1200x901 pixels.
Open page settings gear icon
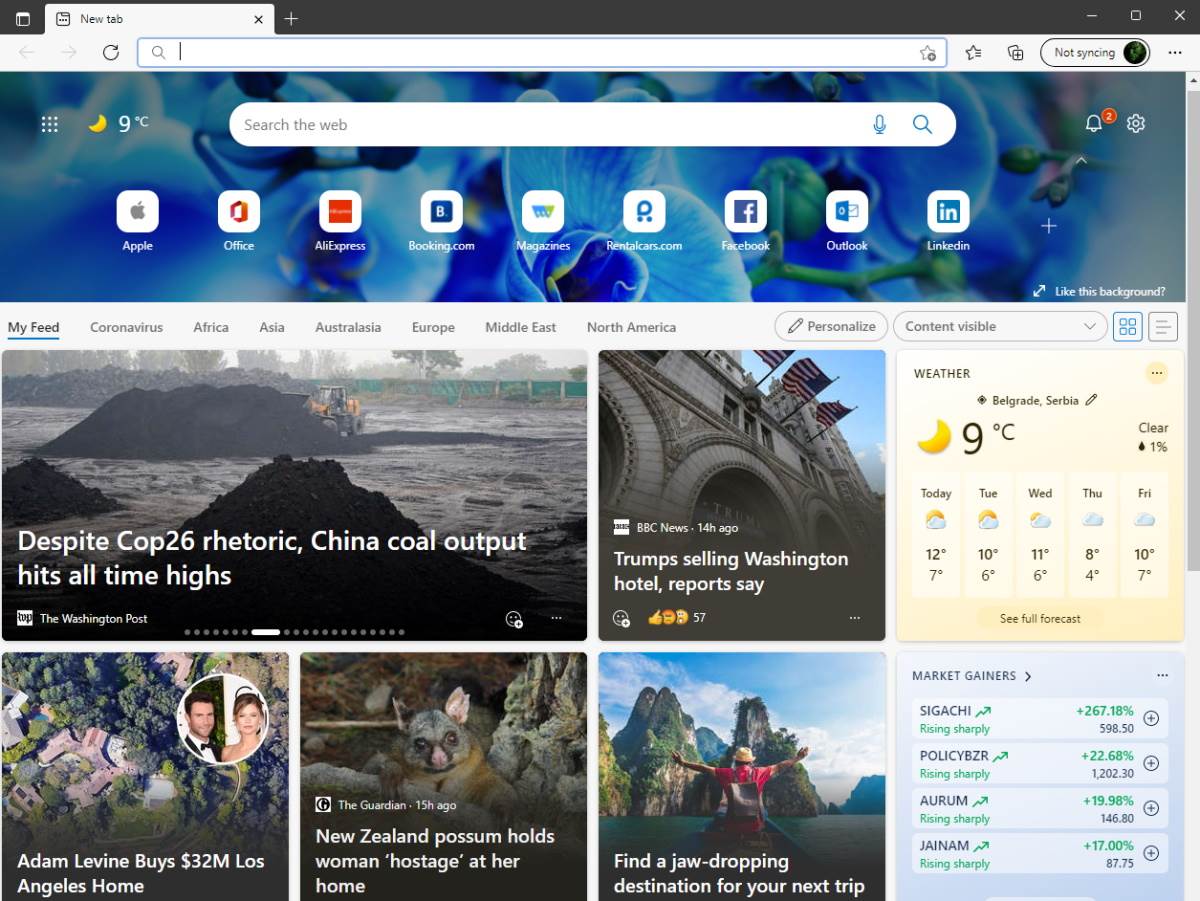point(1136,123)
